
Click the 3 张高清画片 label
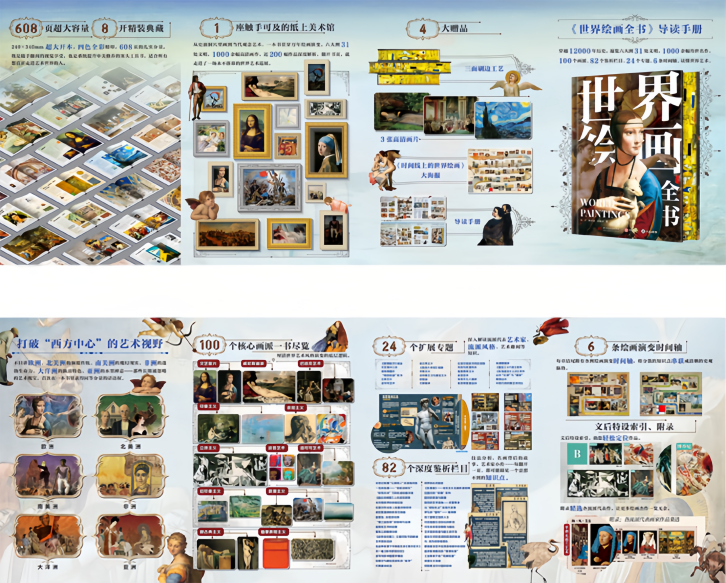(400, 139)
